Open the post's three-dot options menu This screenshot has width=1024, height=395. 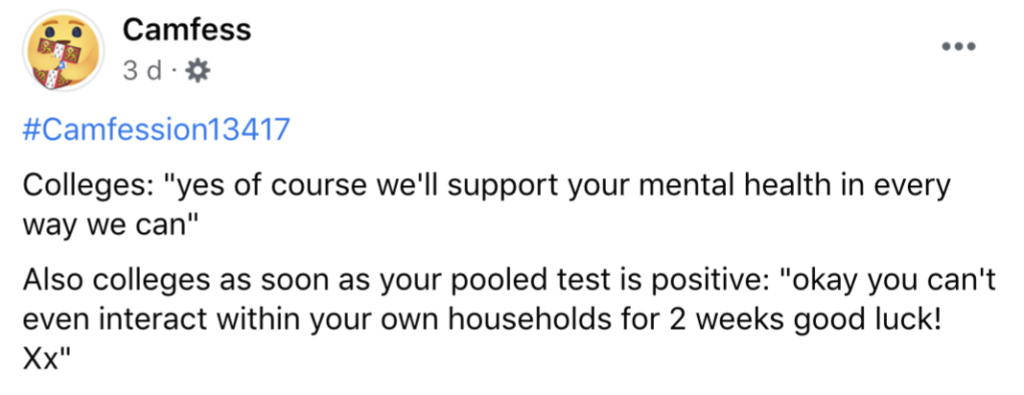[x=959, y=47]
